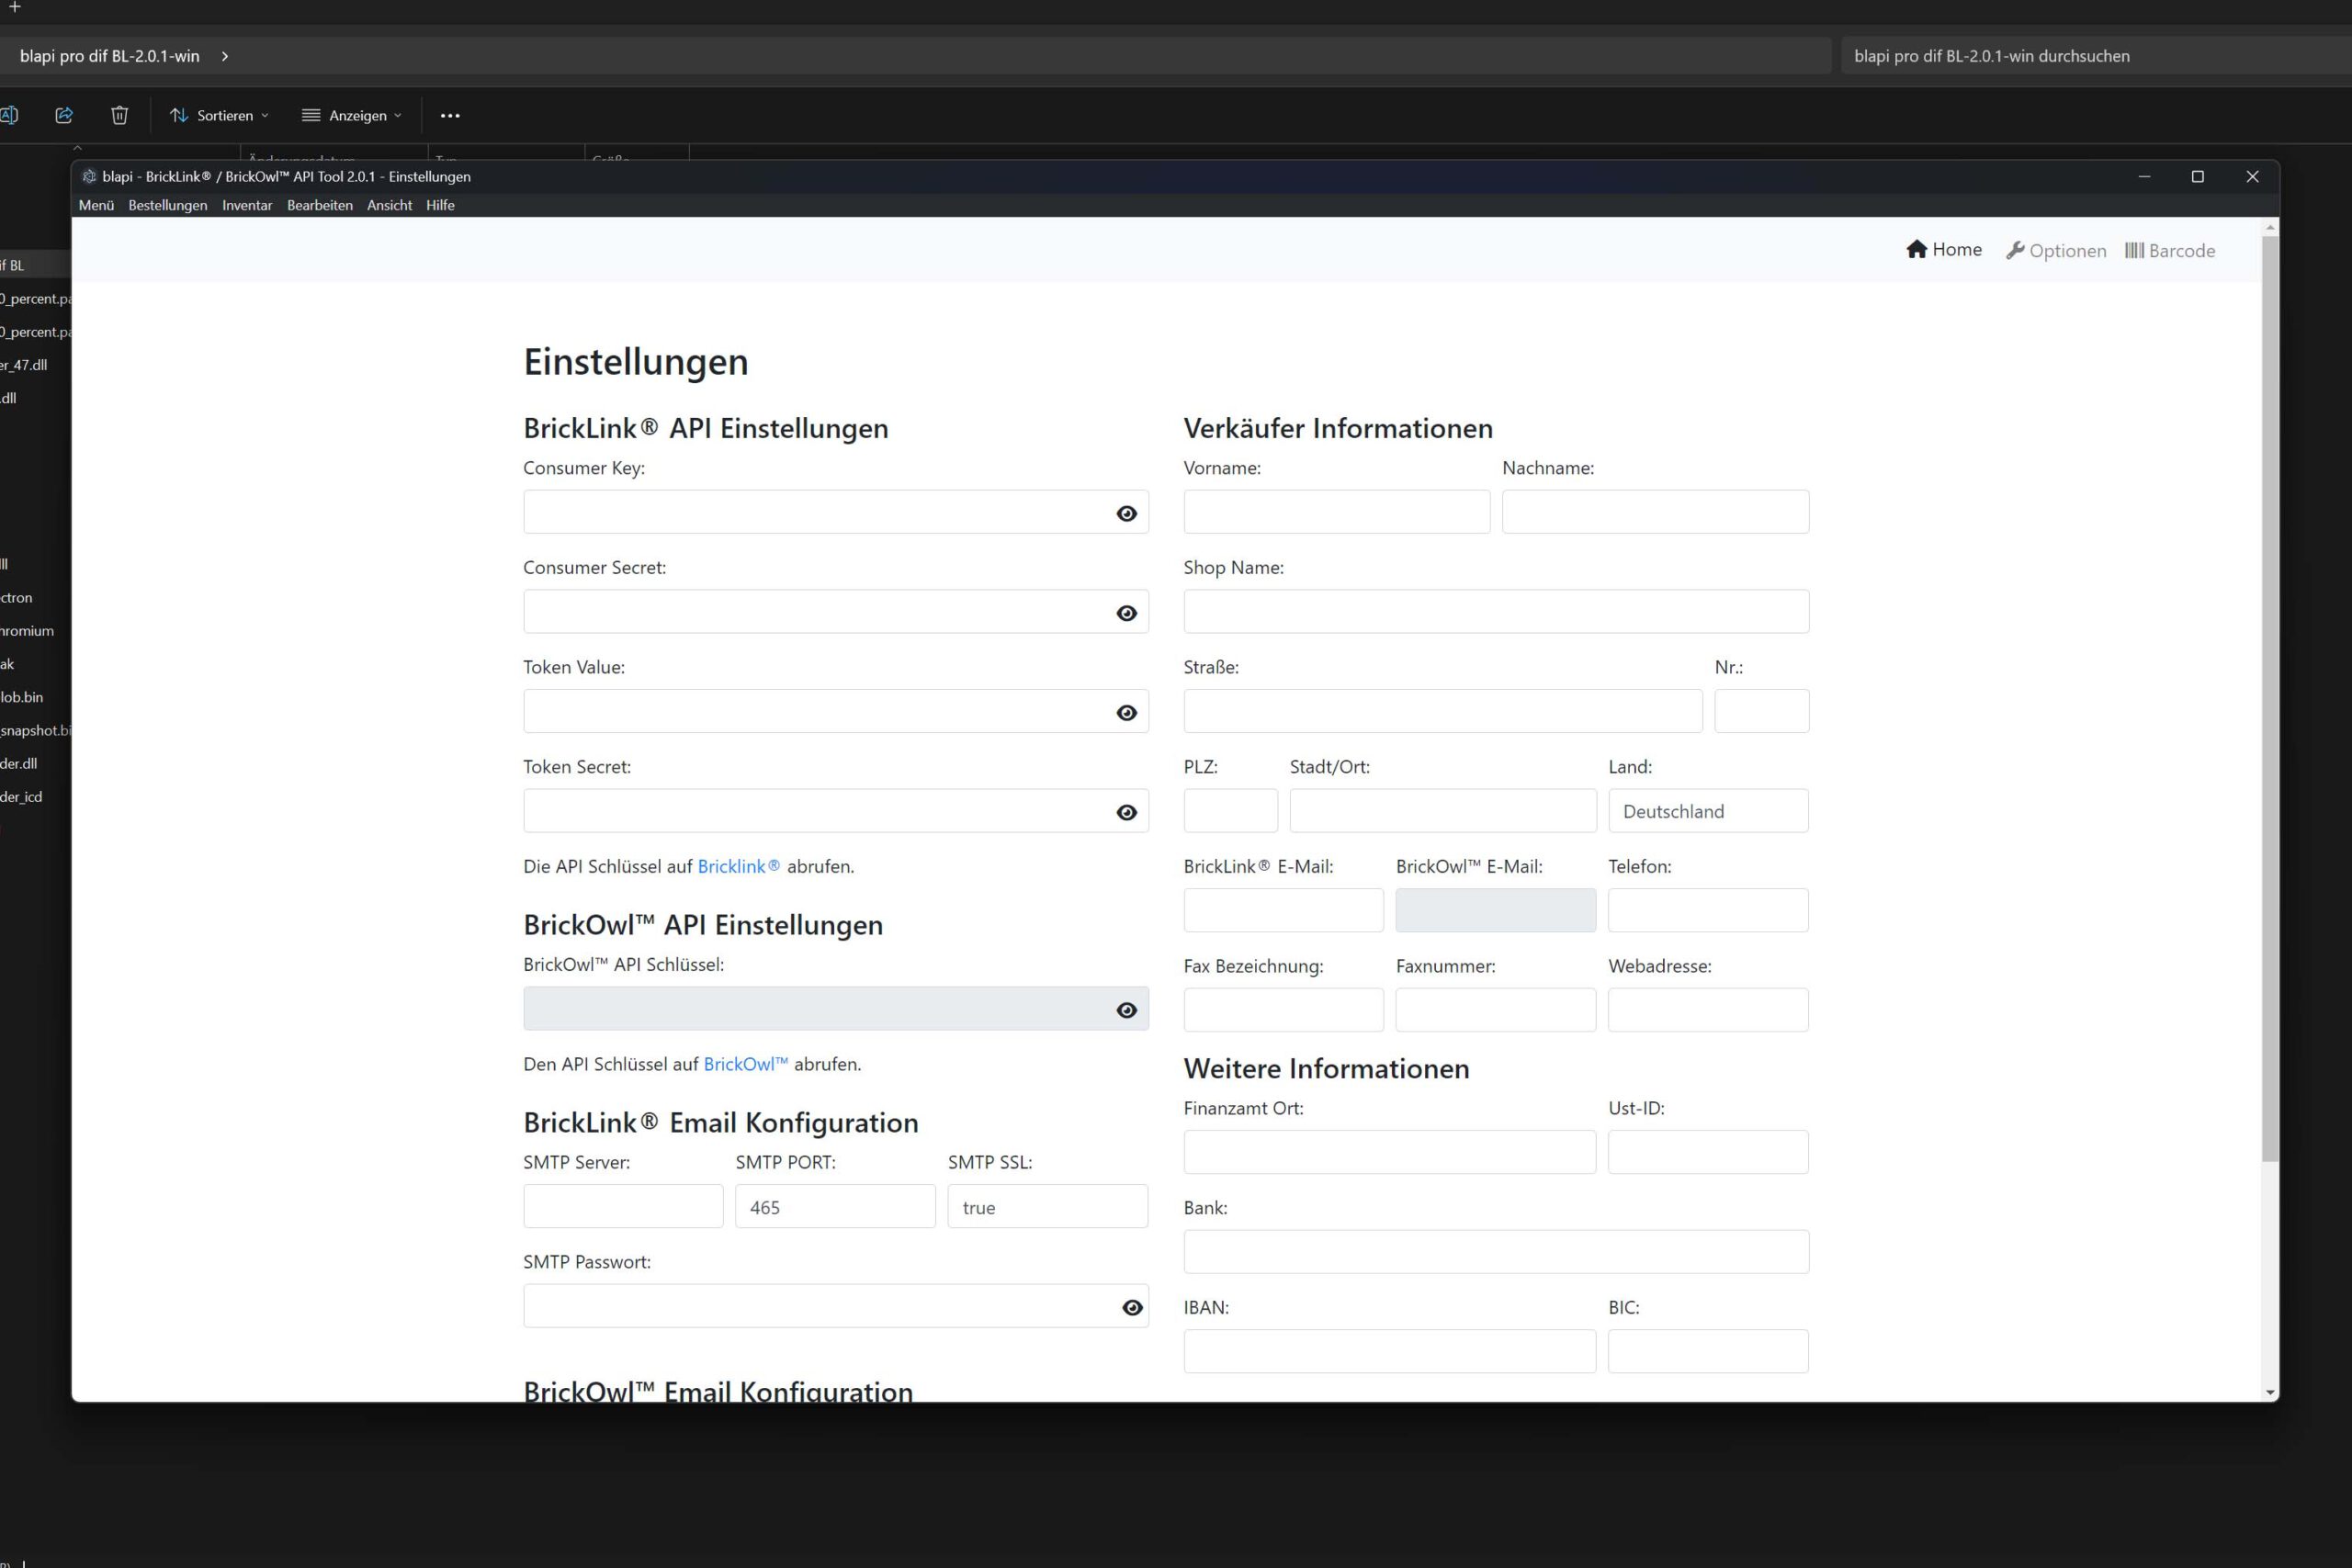Open the Inventar menu
2352x1568 pixels.
click(x=247, y=205)
